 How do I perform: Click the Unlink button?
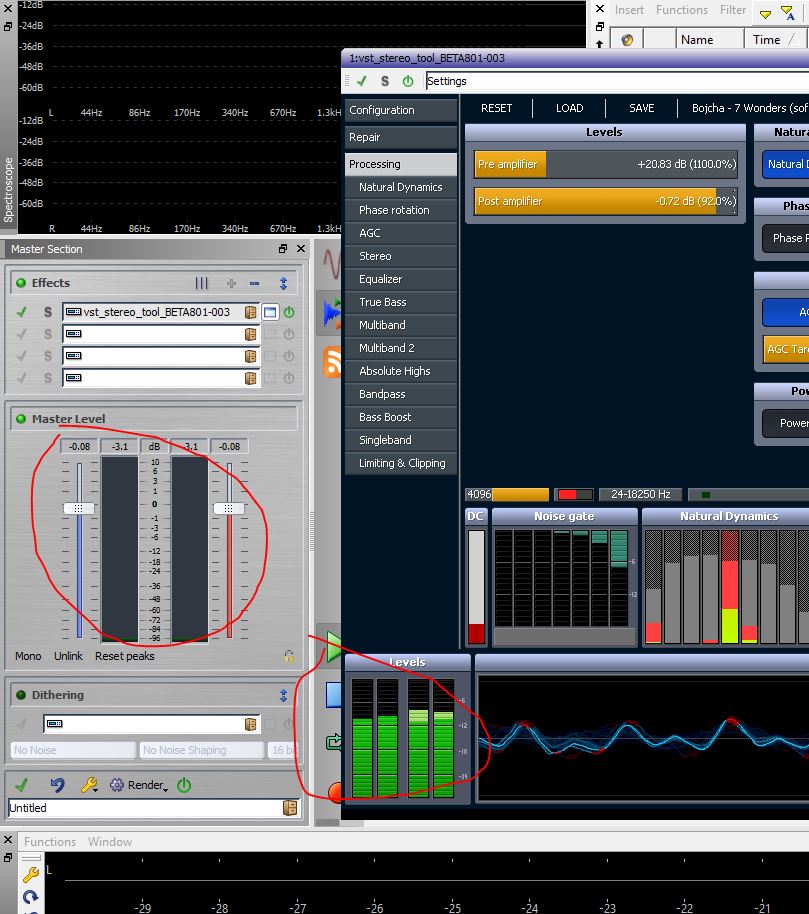68,656
